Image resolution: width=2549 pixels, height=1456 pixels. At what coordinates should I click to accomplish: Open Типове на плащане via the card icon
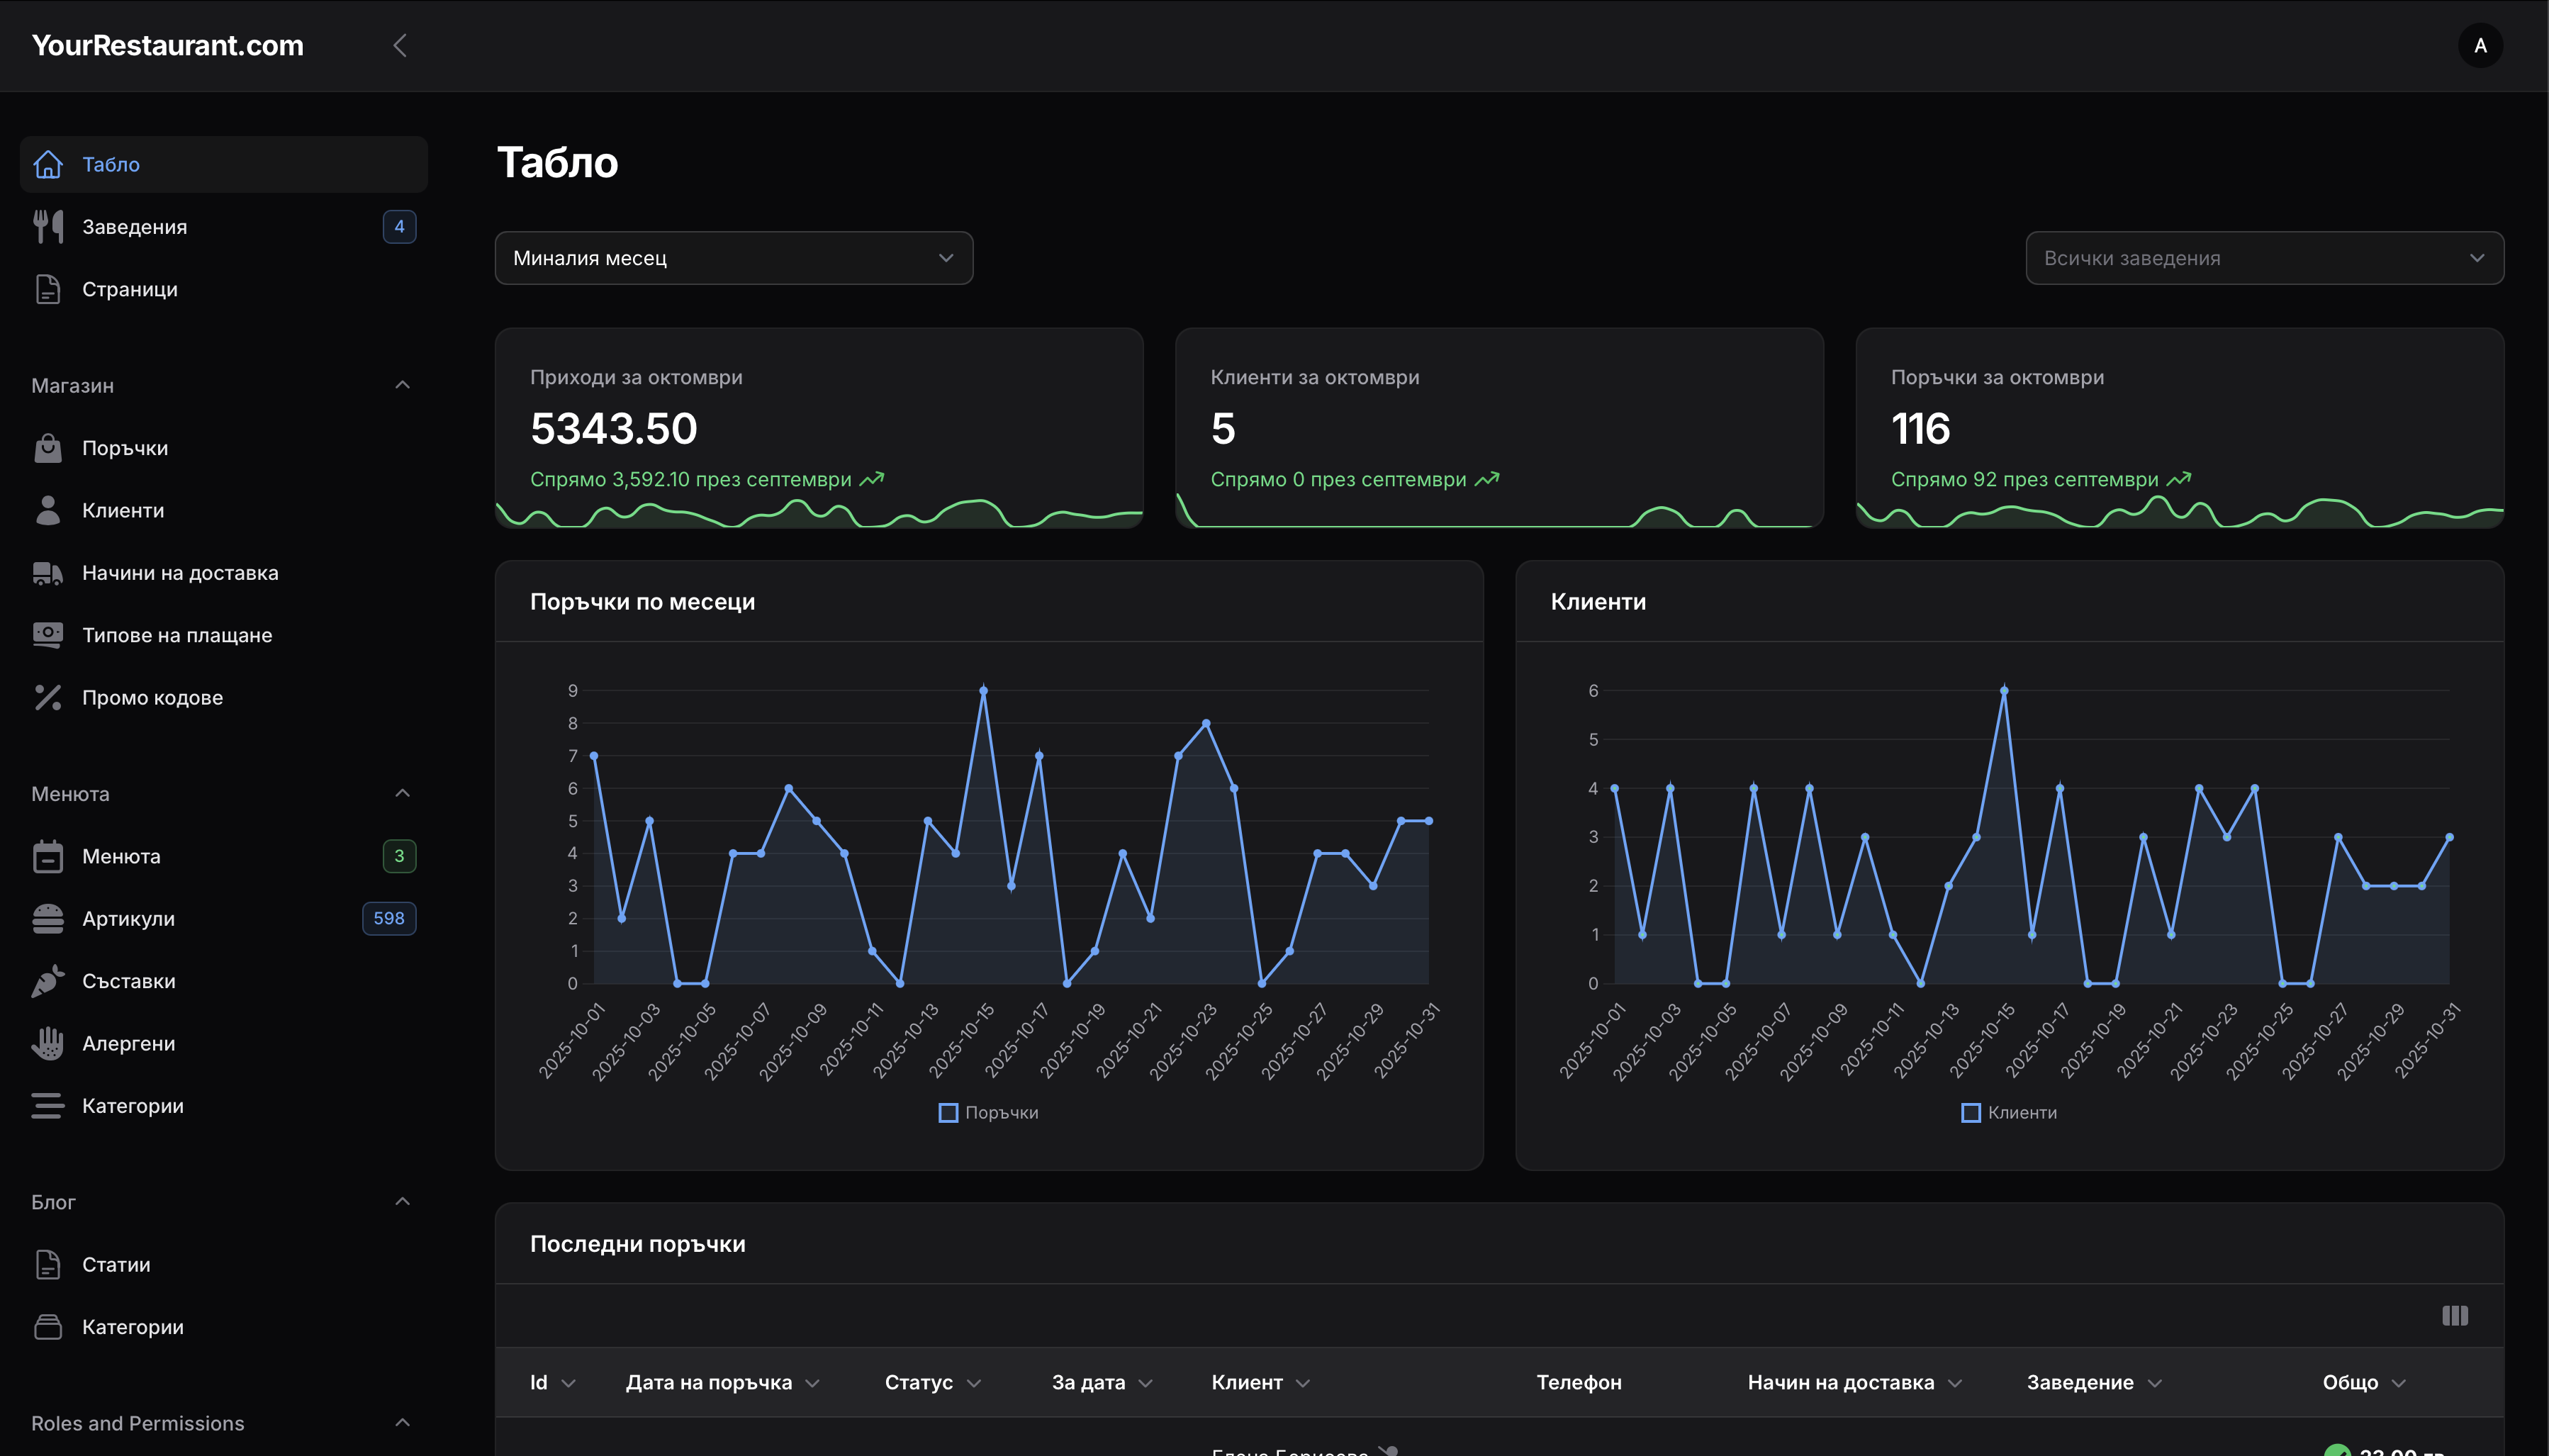tap(48, 634)
